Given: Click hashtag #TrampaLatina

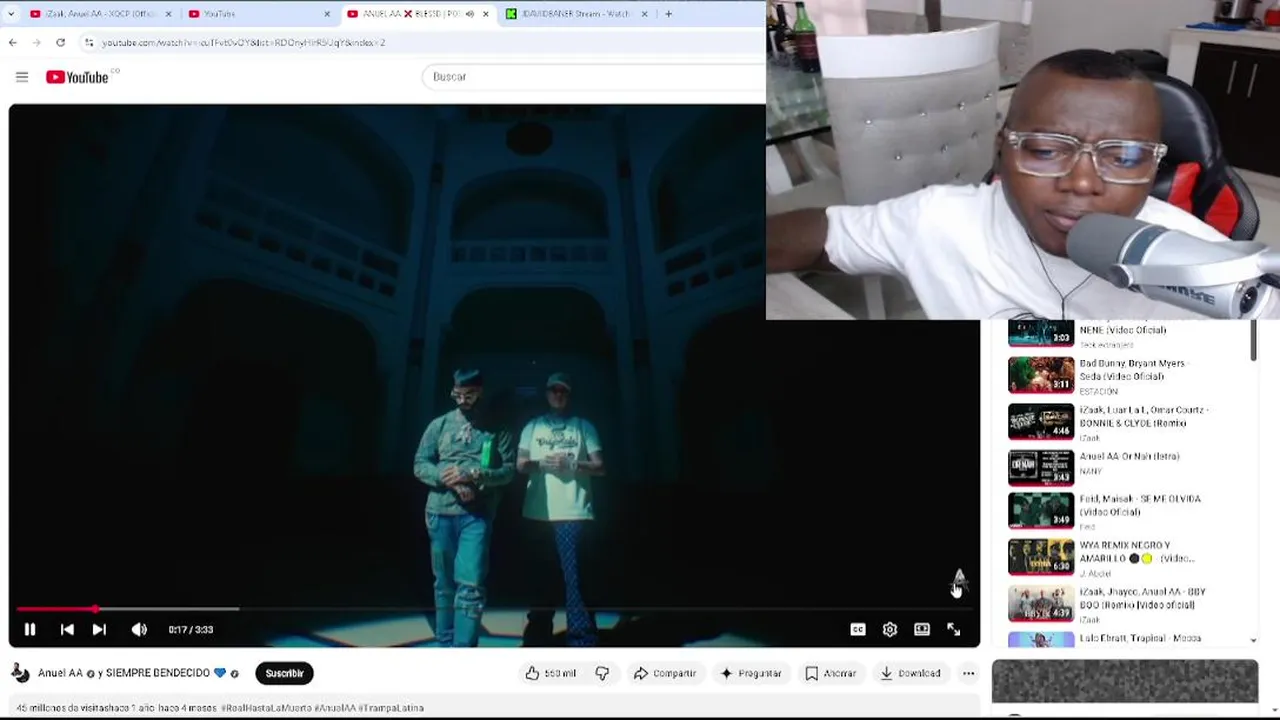Looking at the screenshot, I should (391, 708).
